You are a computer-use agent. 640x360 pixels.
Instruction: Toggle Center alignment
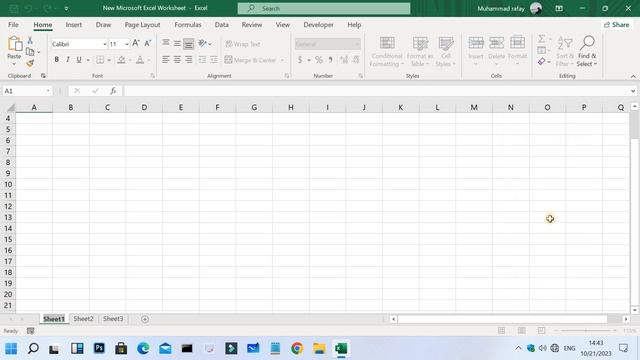[x=177, y=60]
